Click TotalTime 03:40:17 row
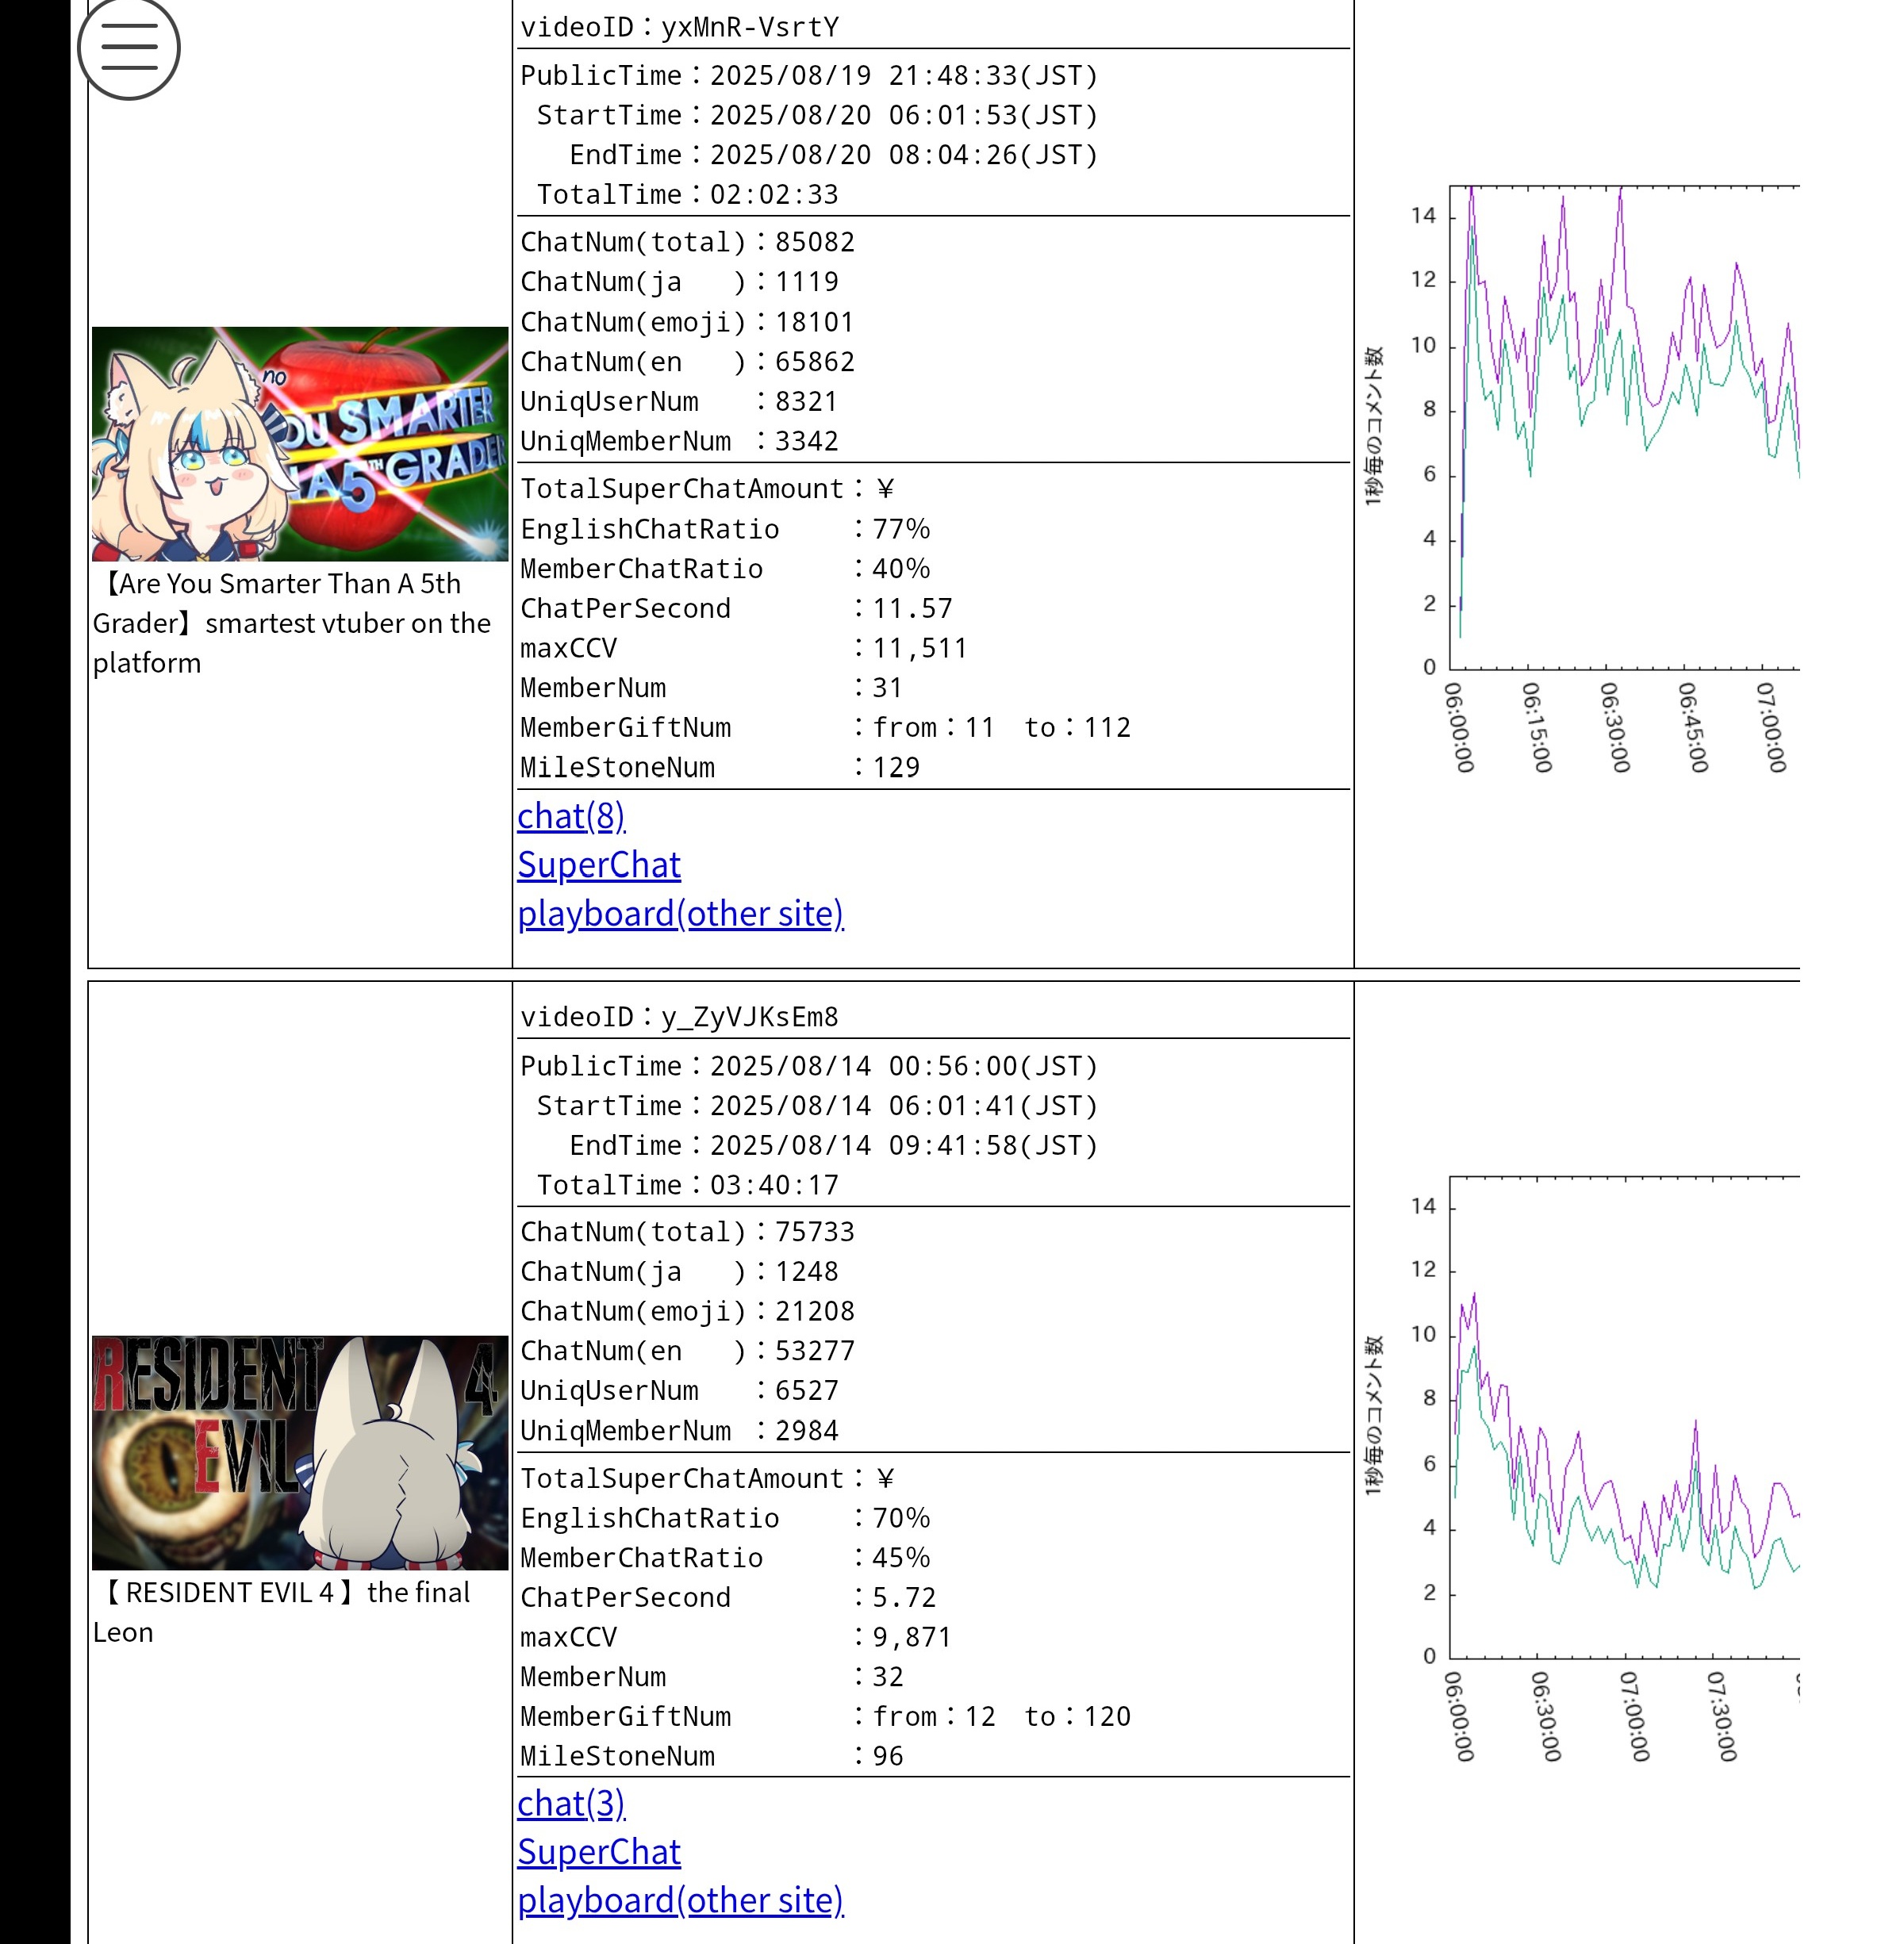Viewport: 1904px width, 1944px height. (687, 1186)
